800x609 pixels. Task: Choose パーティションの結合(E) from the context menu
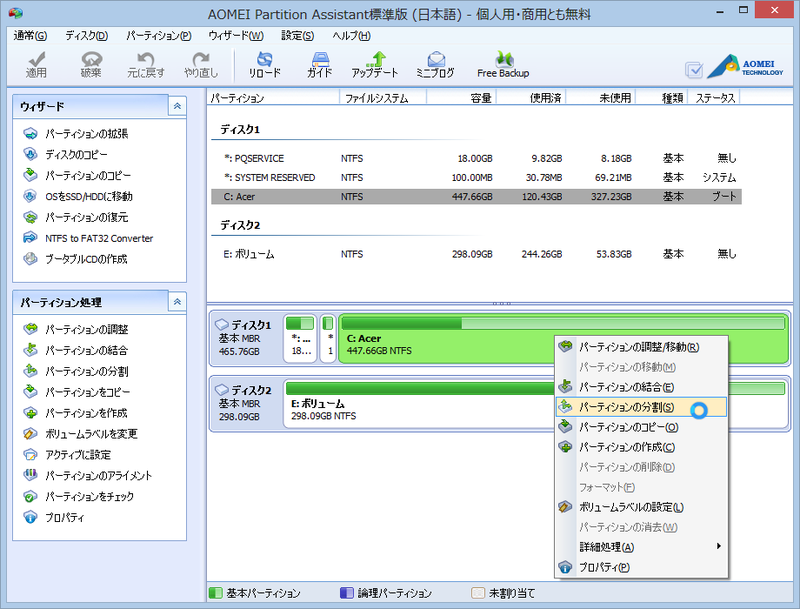[x=641, y=387]
